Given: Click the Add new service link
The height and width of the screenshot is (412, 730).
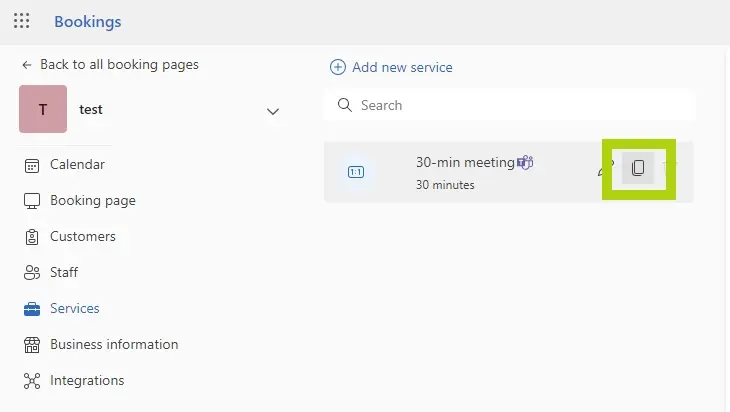Looking at the screenshot, I should pos(402,67).
